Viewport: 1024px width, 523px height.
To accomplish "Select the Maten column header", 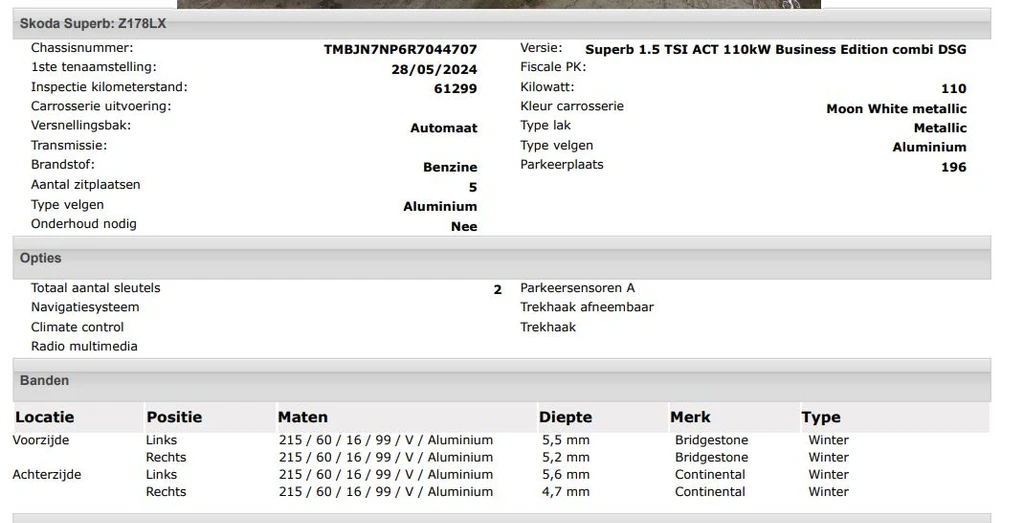I will [x=303, y=417].
